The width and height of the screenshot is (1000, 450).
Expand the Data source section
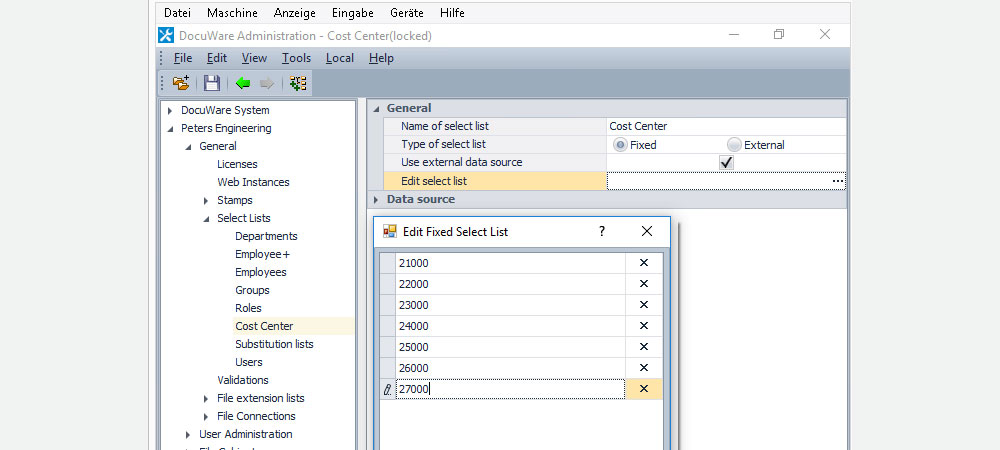click(x=376, y=200)
